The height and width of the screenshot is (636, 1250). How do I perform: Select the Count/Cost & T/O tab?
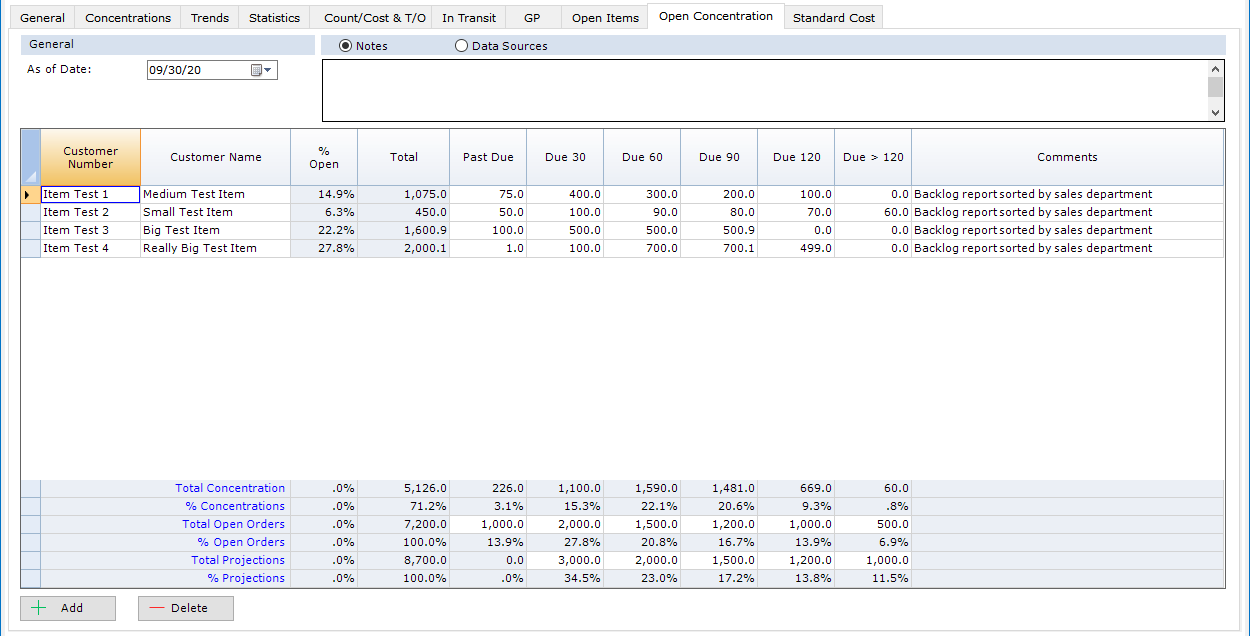(x=373, y=16)
